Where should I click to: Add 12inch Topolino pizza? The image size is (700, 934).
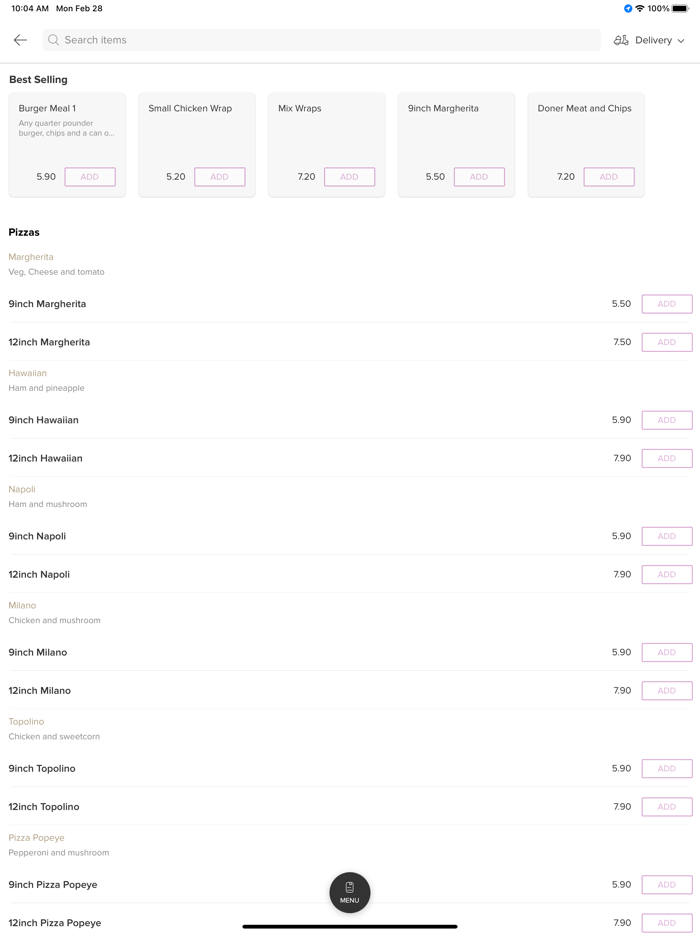pyautogui.click(x=666, y=806)
